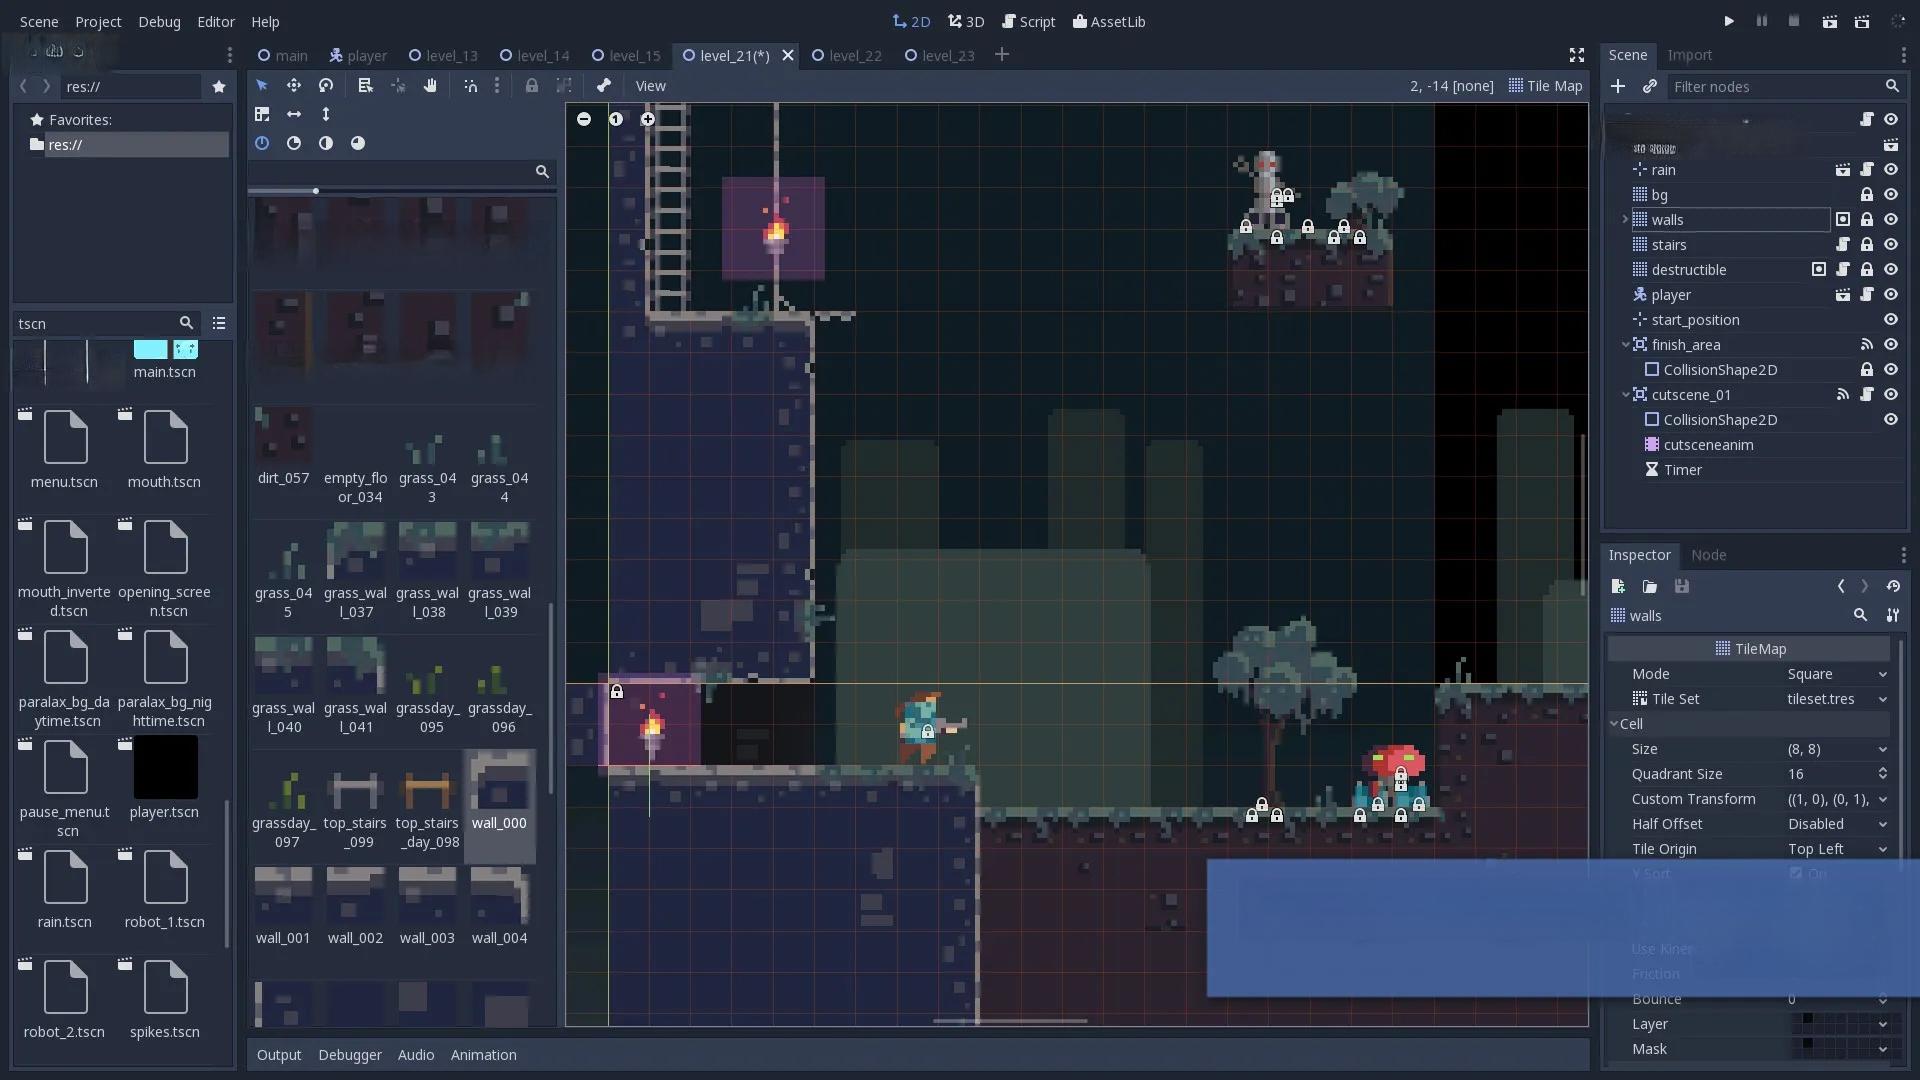Adjust the tile palette zoom slider
The height and width of the screenshot is (1080, 1920).
(315, 191)
